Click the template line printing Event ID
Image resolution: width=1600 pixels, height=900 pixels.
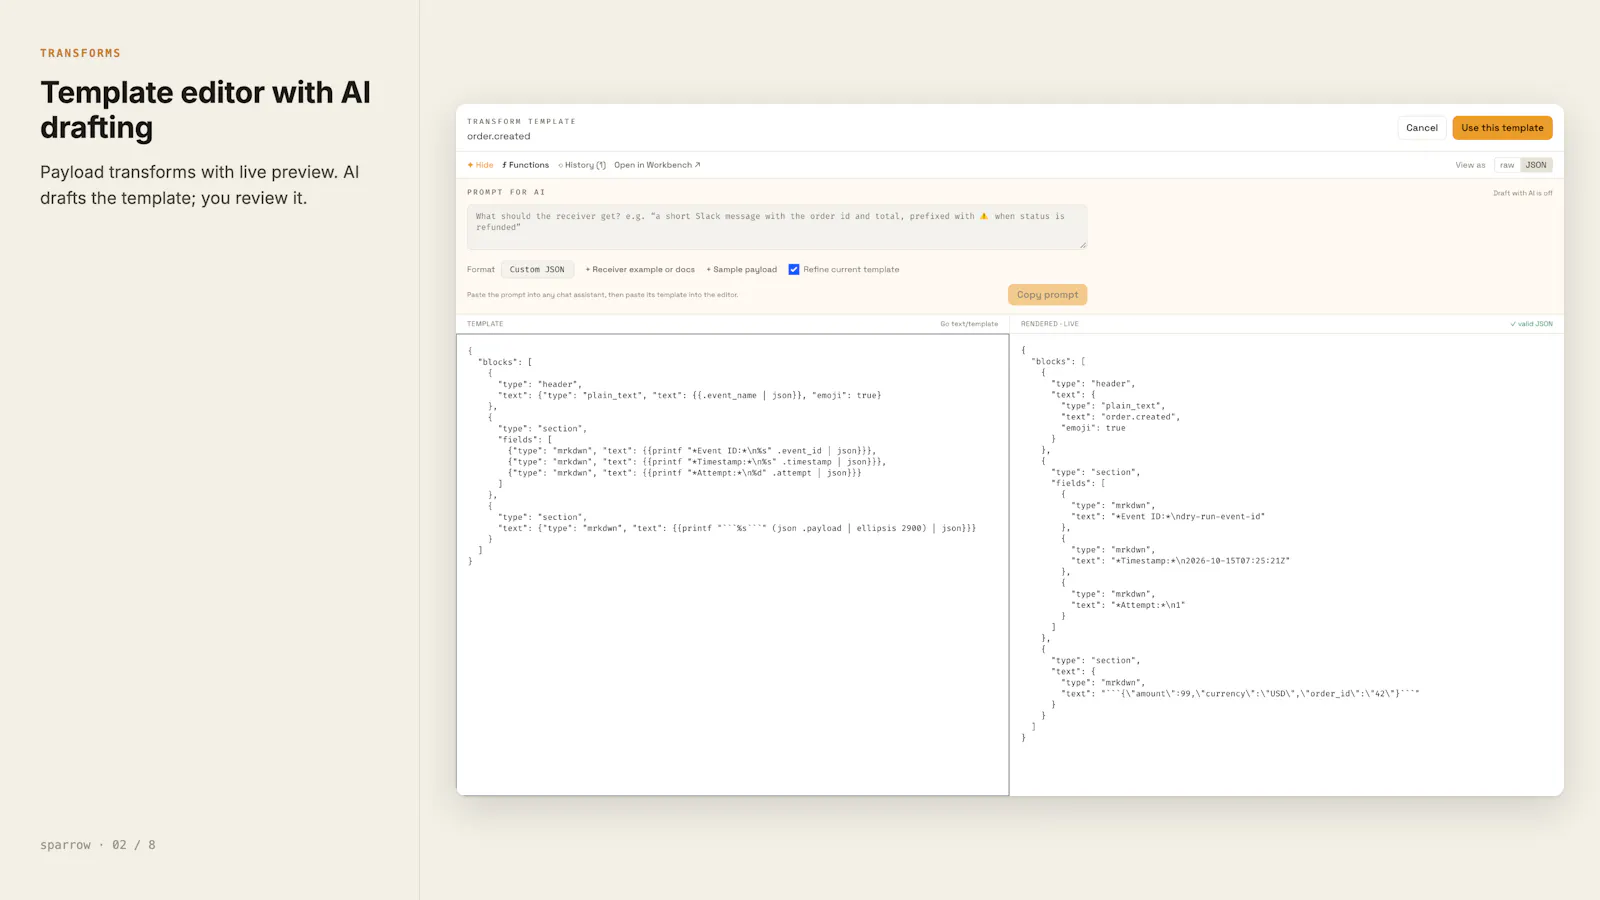click(x=692, y=451)
